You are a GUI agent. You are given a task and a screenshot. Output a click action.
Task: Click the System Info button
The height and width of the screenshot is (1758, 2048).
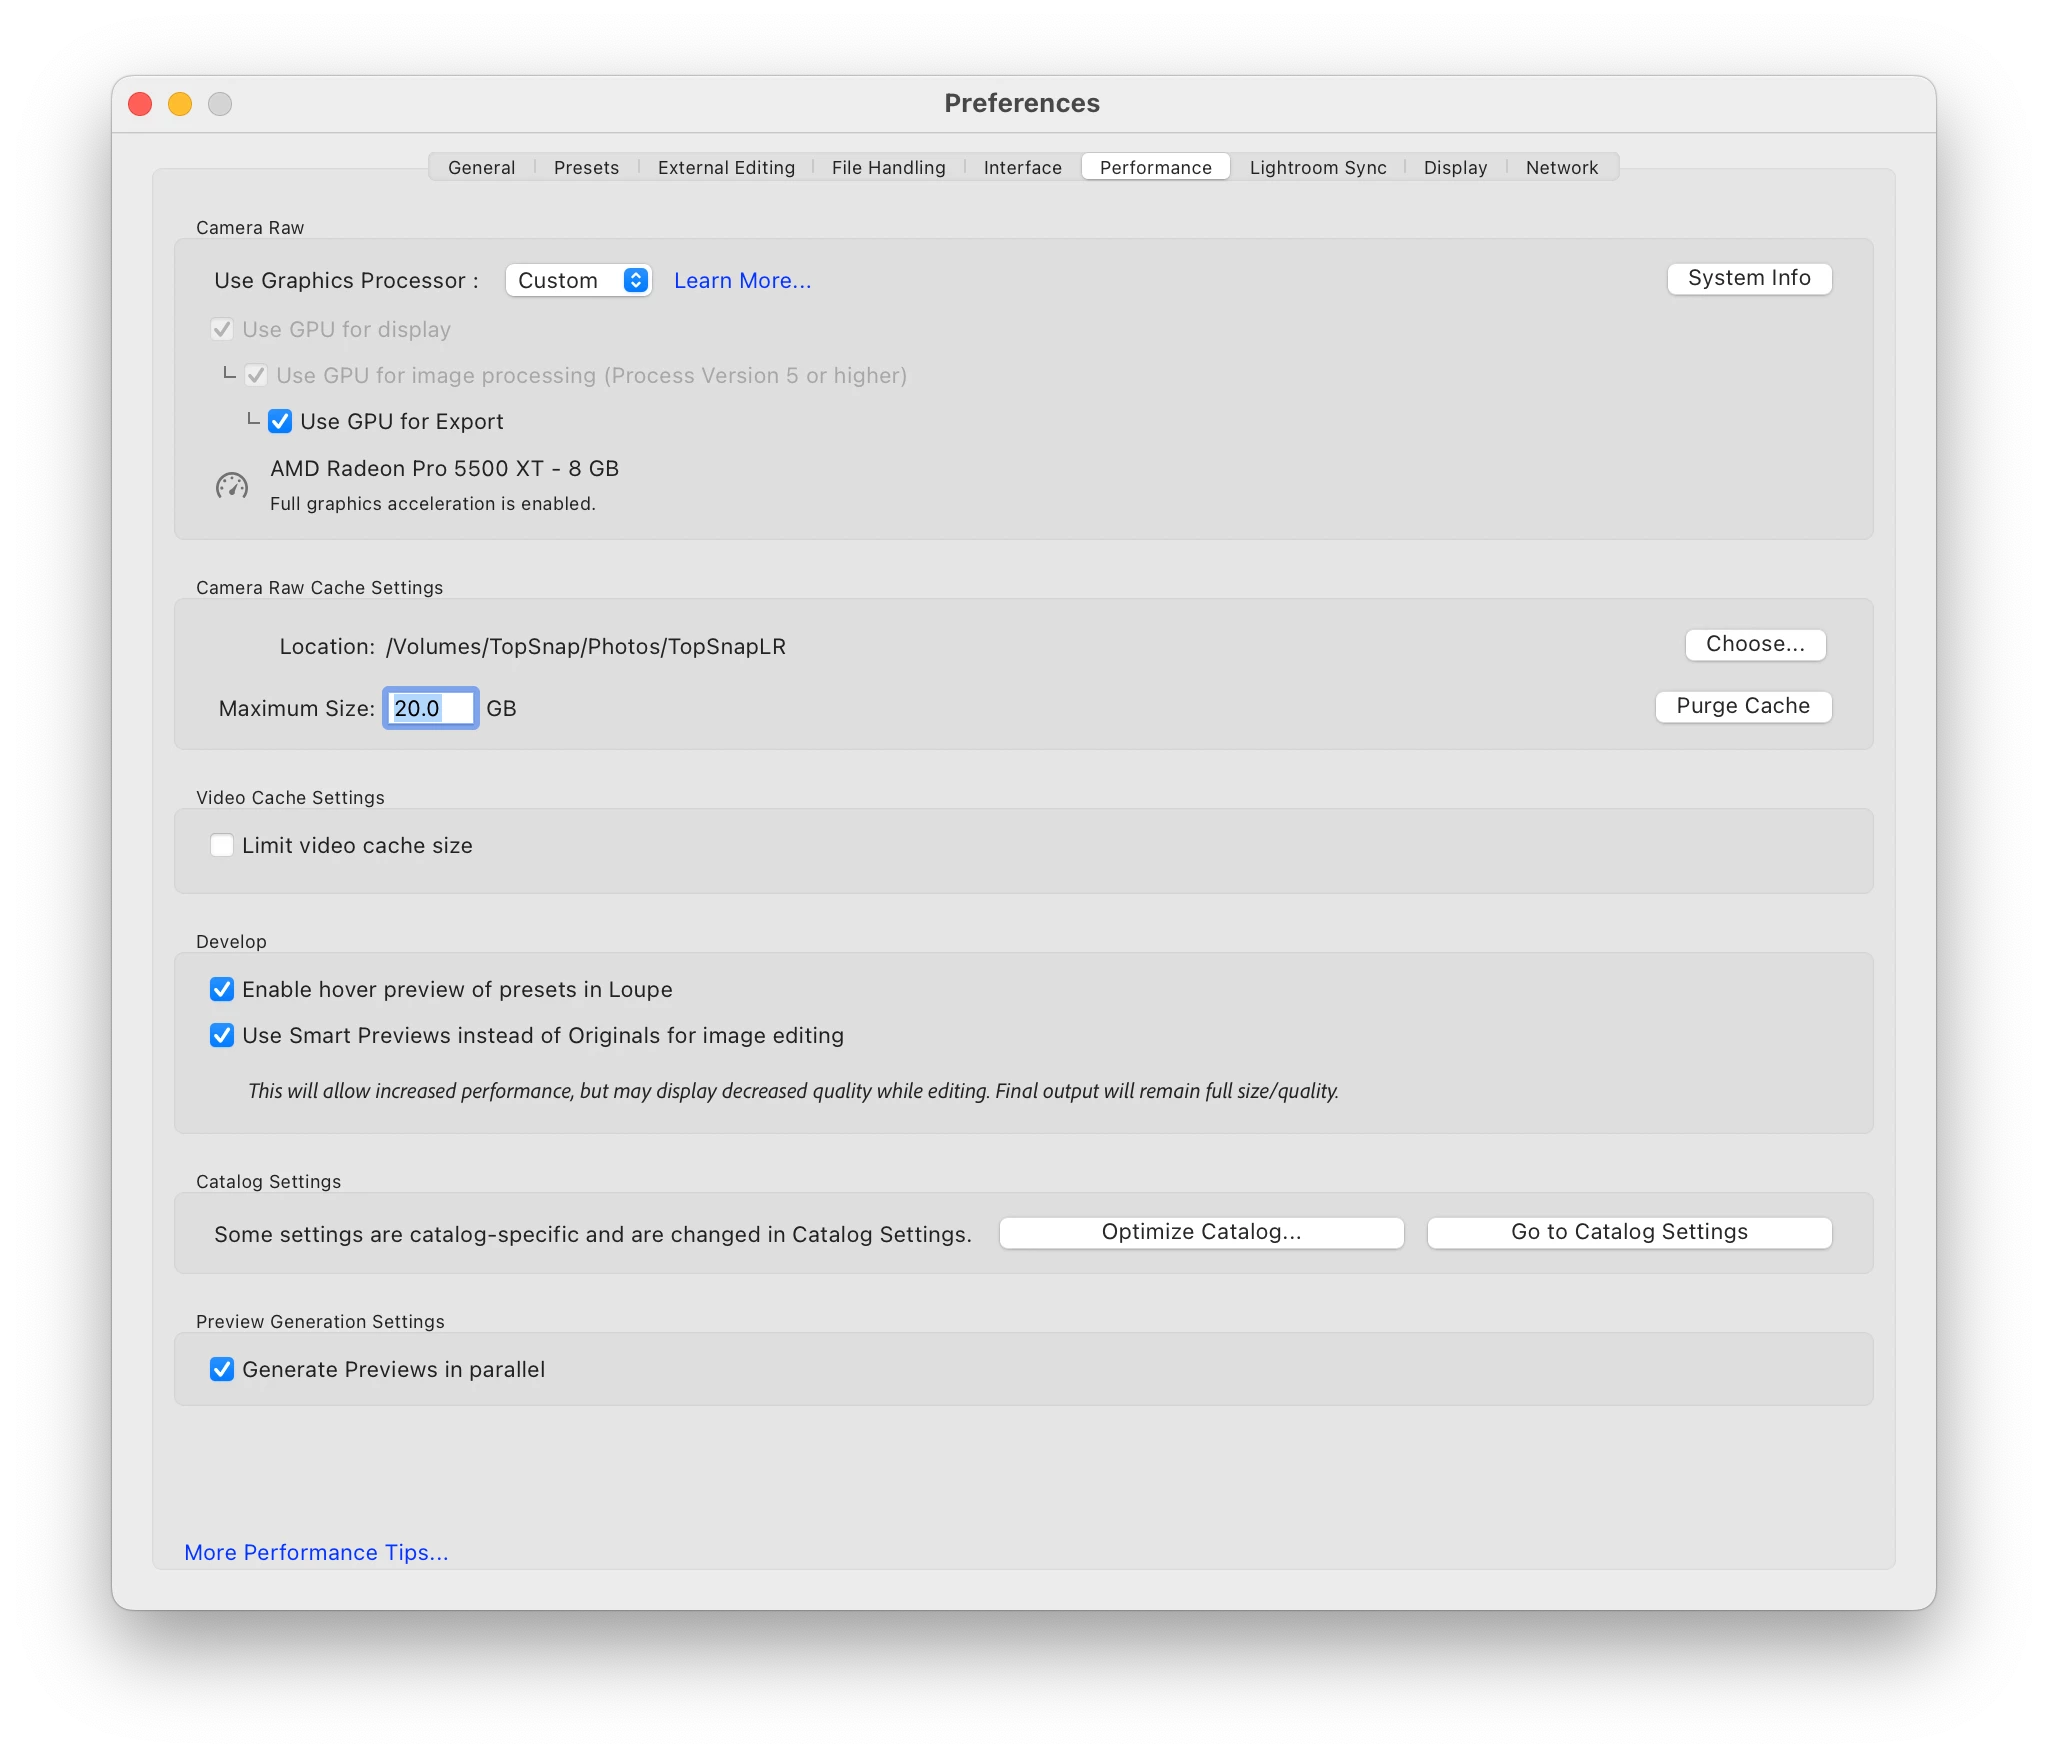pos(1749,279)
